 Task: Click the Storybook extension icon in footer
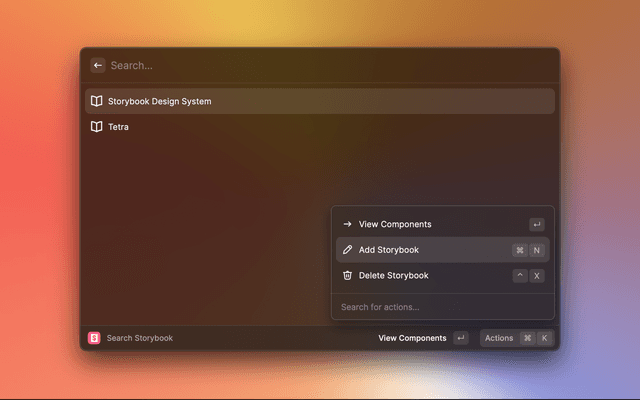(94, 338)
